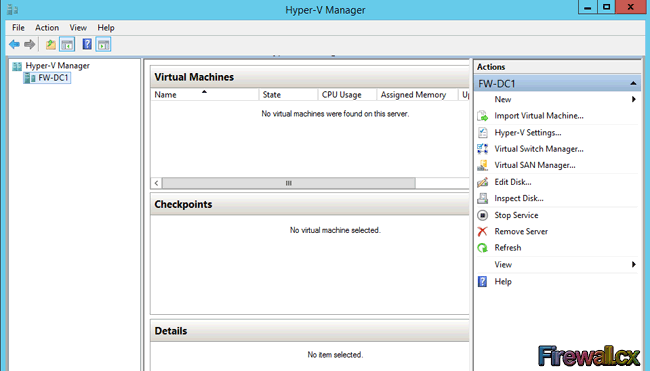Select Hyper-V Manager root tree node

(58, 66)
